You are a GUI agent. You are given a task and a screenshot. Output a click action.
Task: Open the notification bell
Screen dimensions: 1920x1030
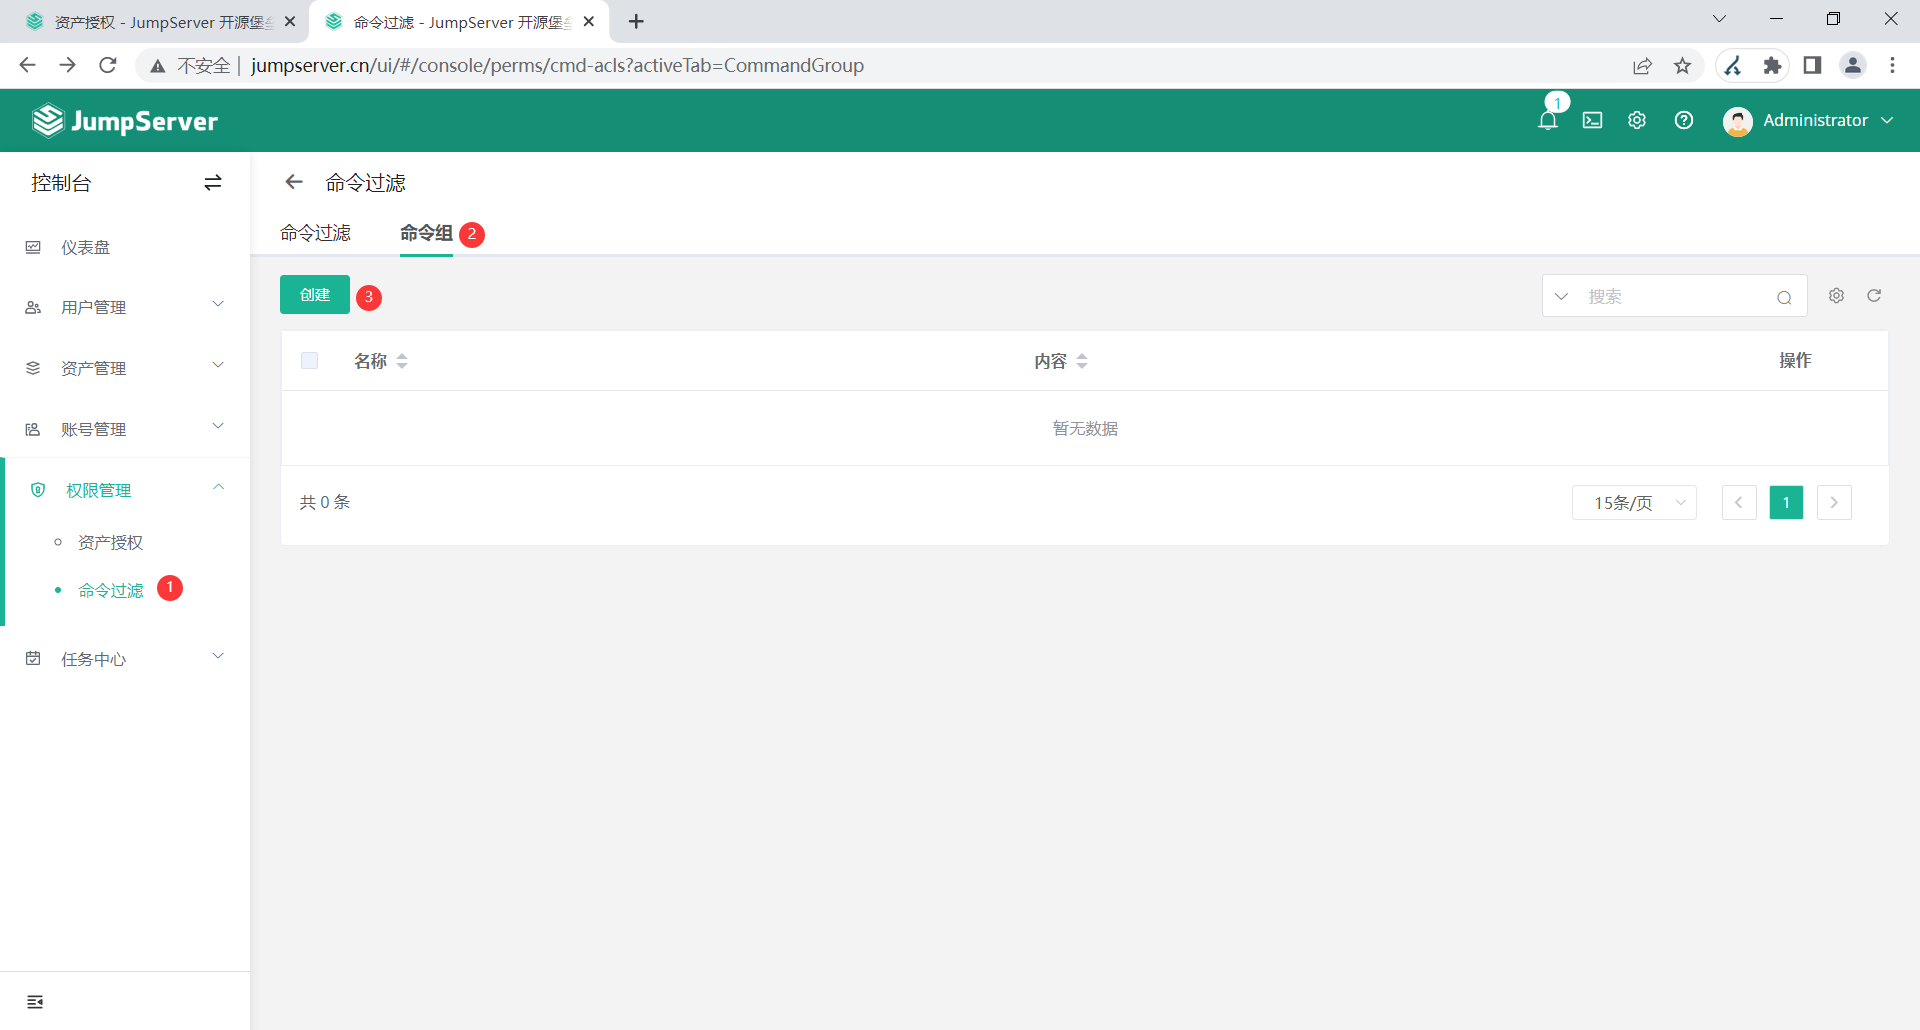point(1548,120)
